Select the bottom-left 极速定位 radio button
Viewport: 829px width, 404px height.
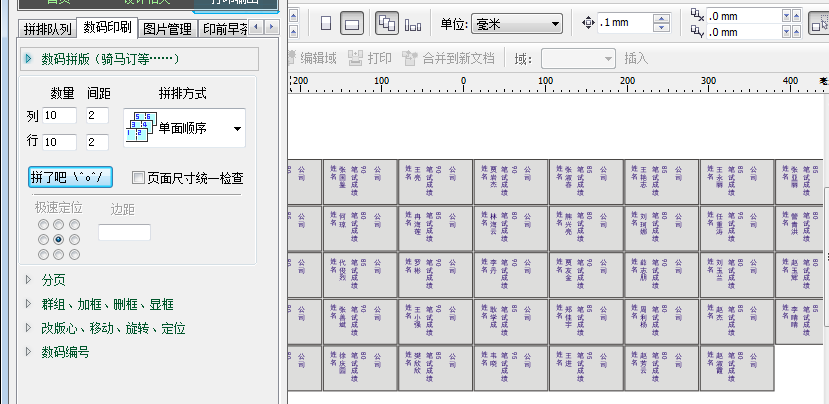(43, 255)
